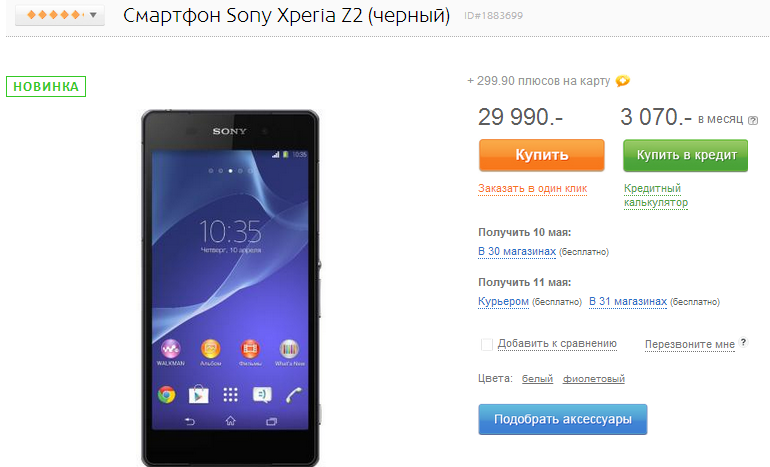This screenshot has width=770, height=467.
Task: Click the Chrome icon on phone image
Action: [x=166, y=394]
